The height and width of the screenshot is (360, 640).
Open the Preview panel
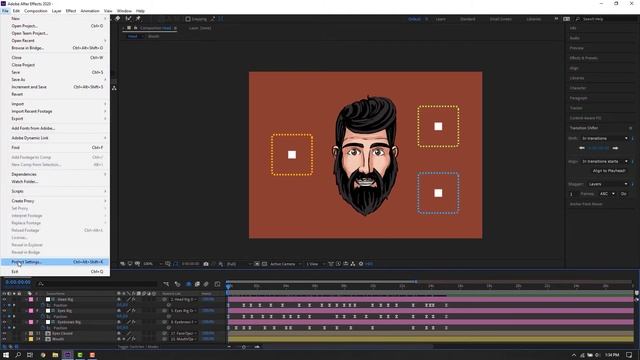pyautogui.click(x=577, y=48)
